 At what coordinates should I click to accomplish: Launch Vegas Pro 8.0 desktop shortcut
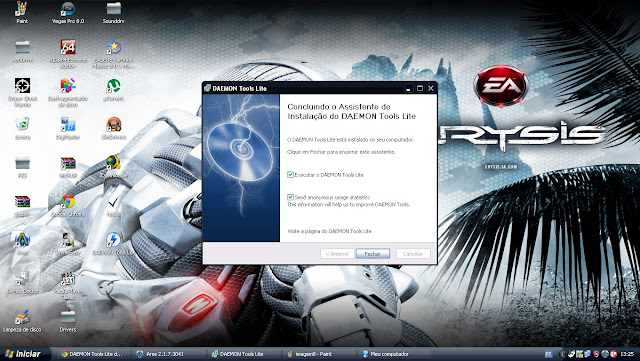click(68, 8)
